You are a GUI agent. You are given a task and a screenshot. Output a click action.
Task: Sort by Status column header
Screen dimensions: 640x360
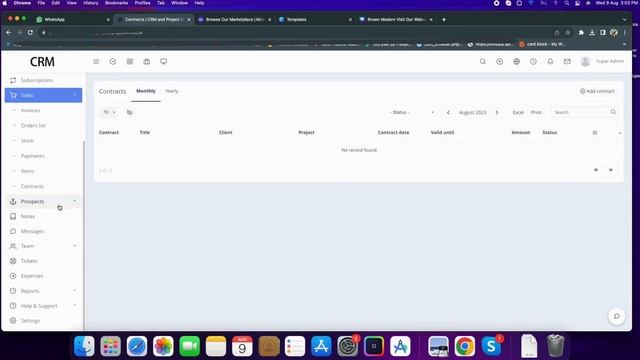tap(549, 133)
